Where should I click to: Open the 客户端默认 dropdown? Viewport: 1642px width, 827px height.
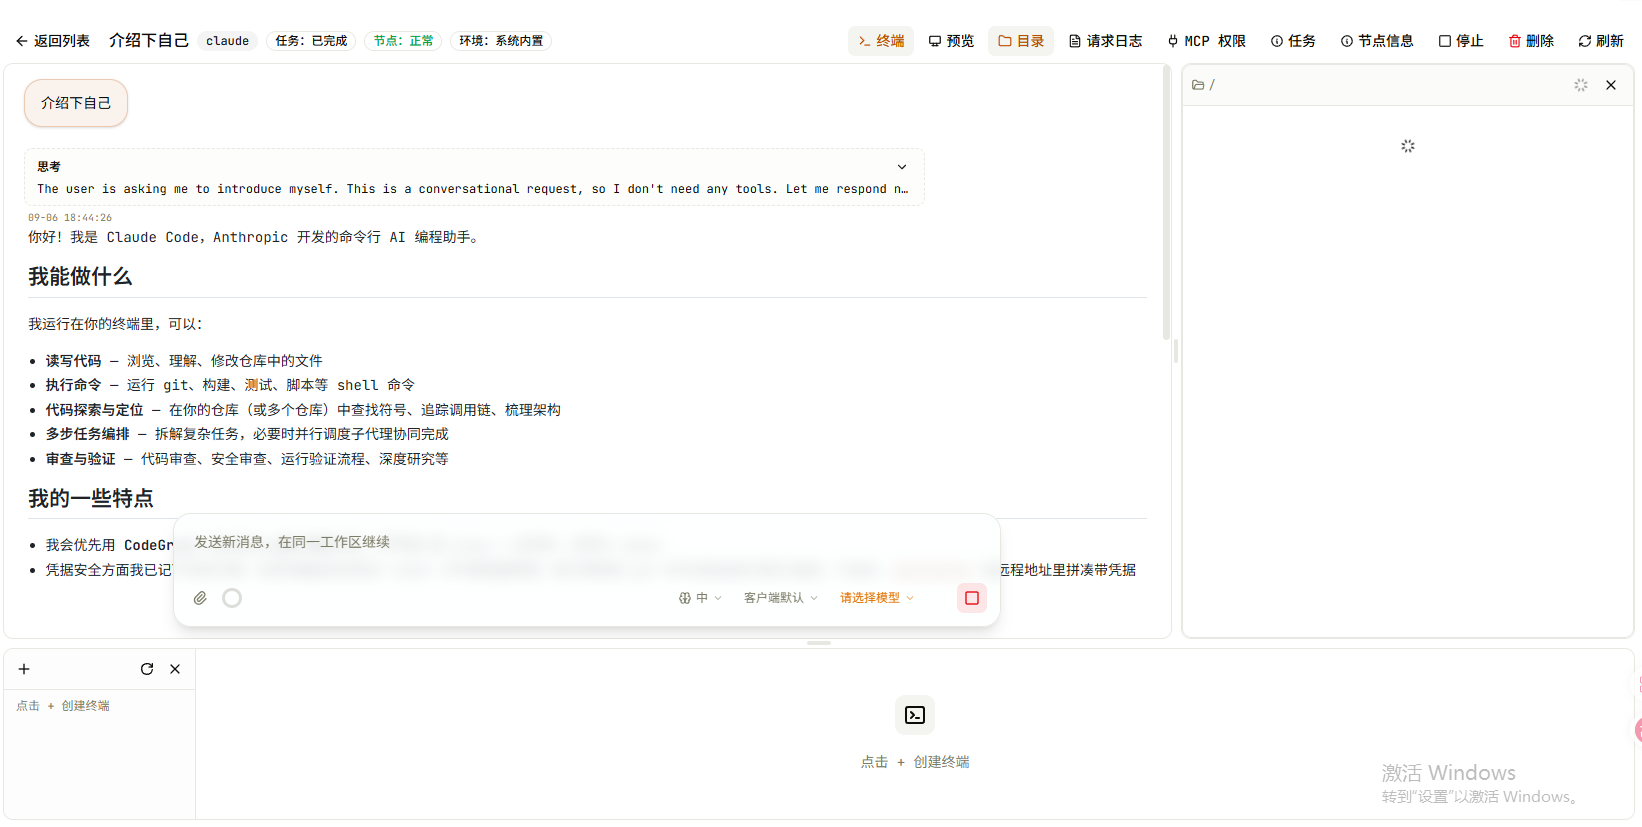[x=781, y=598]
